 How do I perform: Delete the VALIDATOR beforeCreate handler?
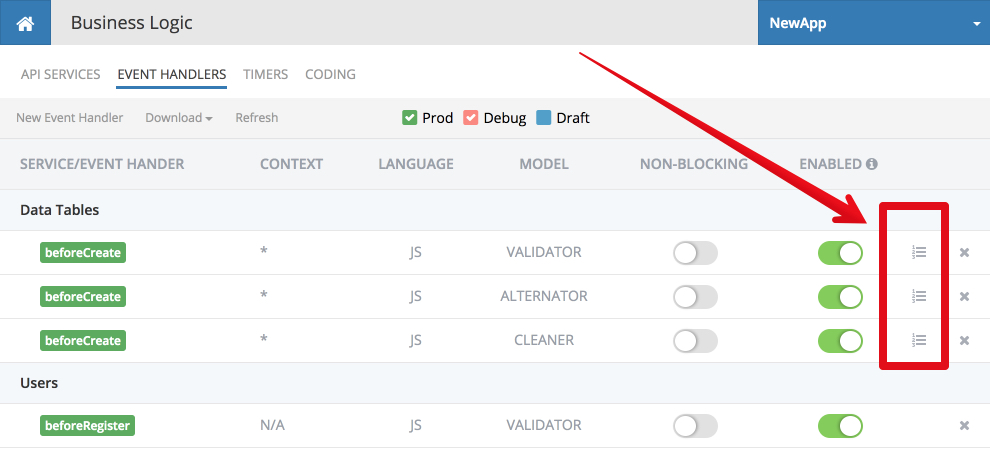(964, 253)
